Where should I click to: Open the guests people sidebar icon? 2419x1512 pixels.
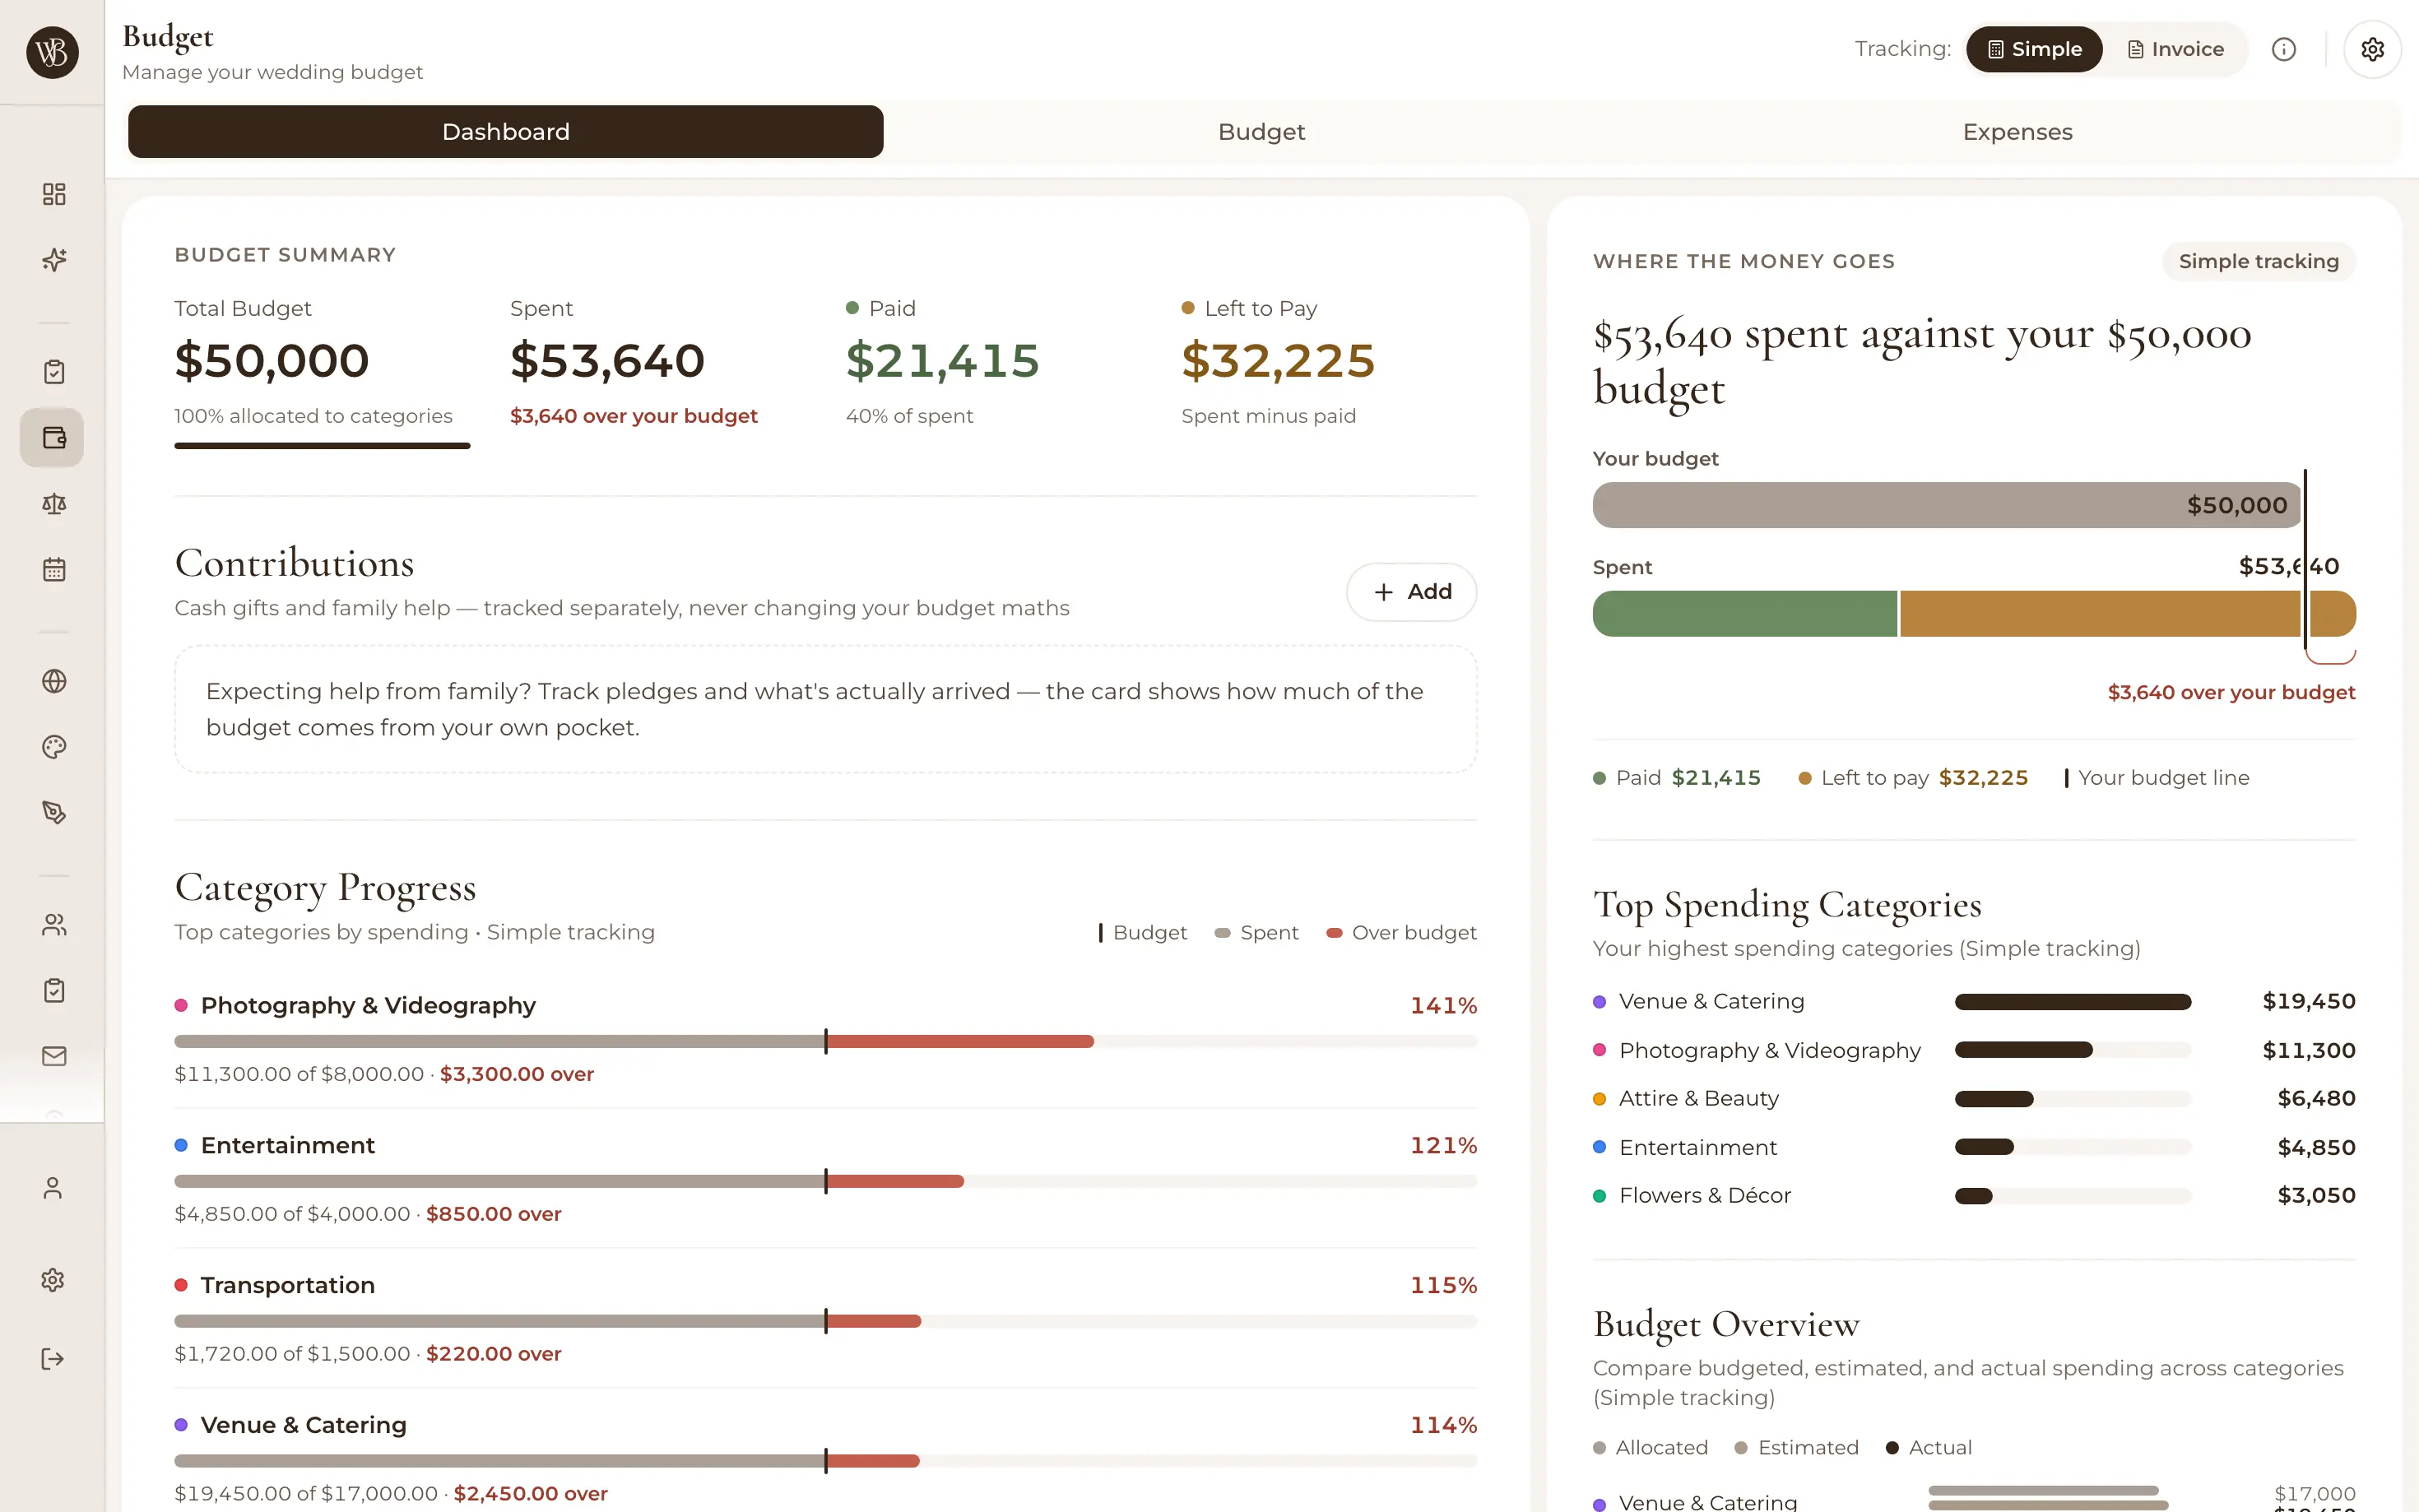[54, 925]
